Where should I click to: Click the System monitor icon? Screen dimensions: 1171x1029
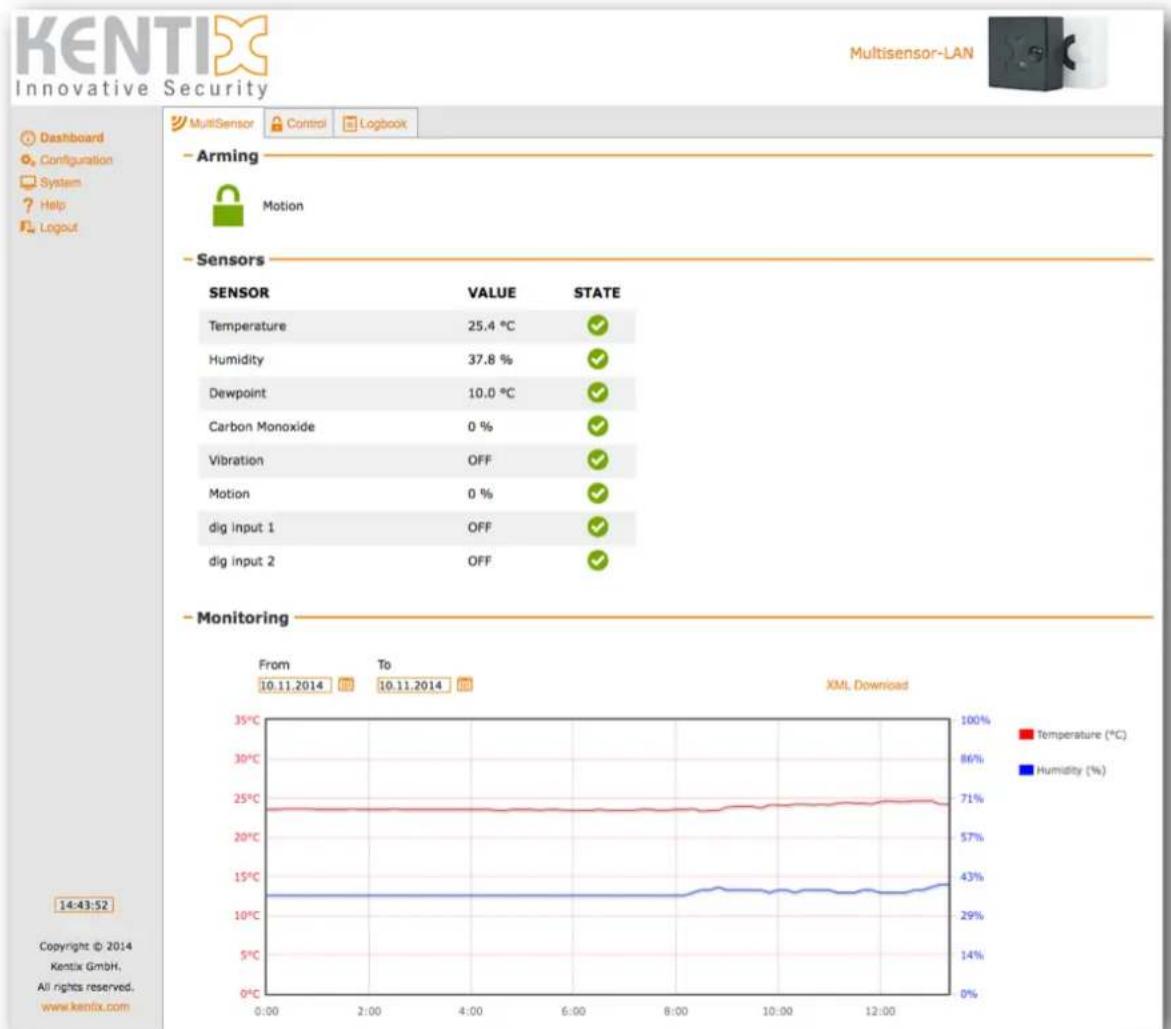[x=28, y=182]
